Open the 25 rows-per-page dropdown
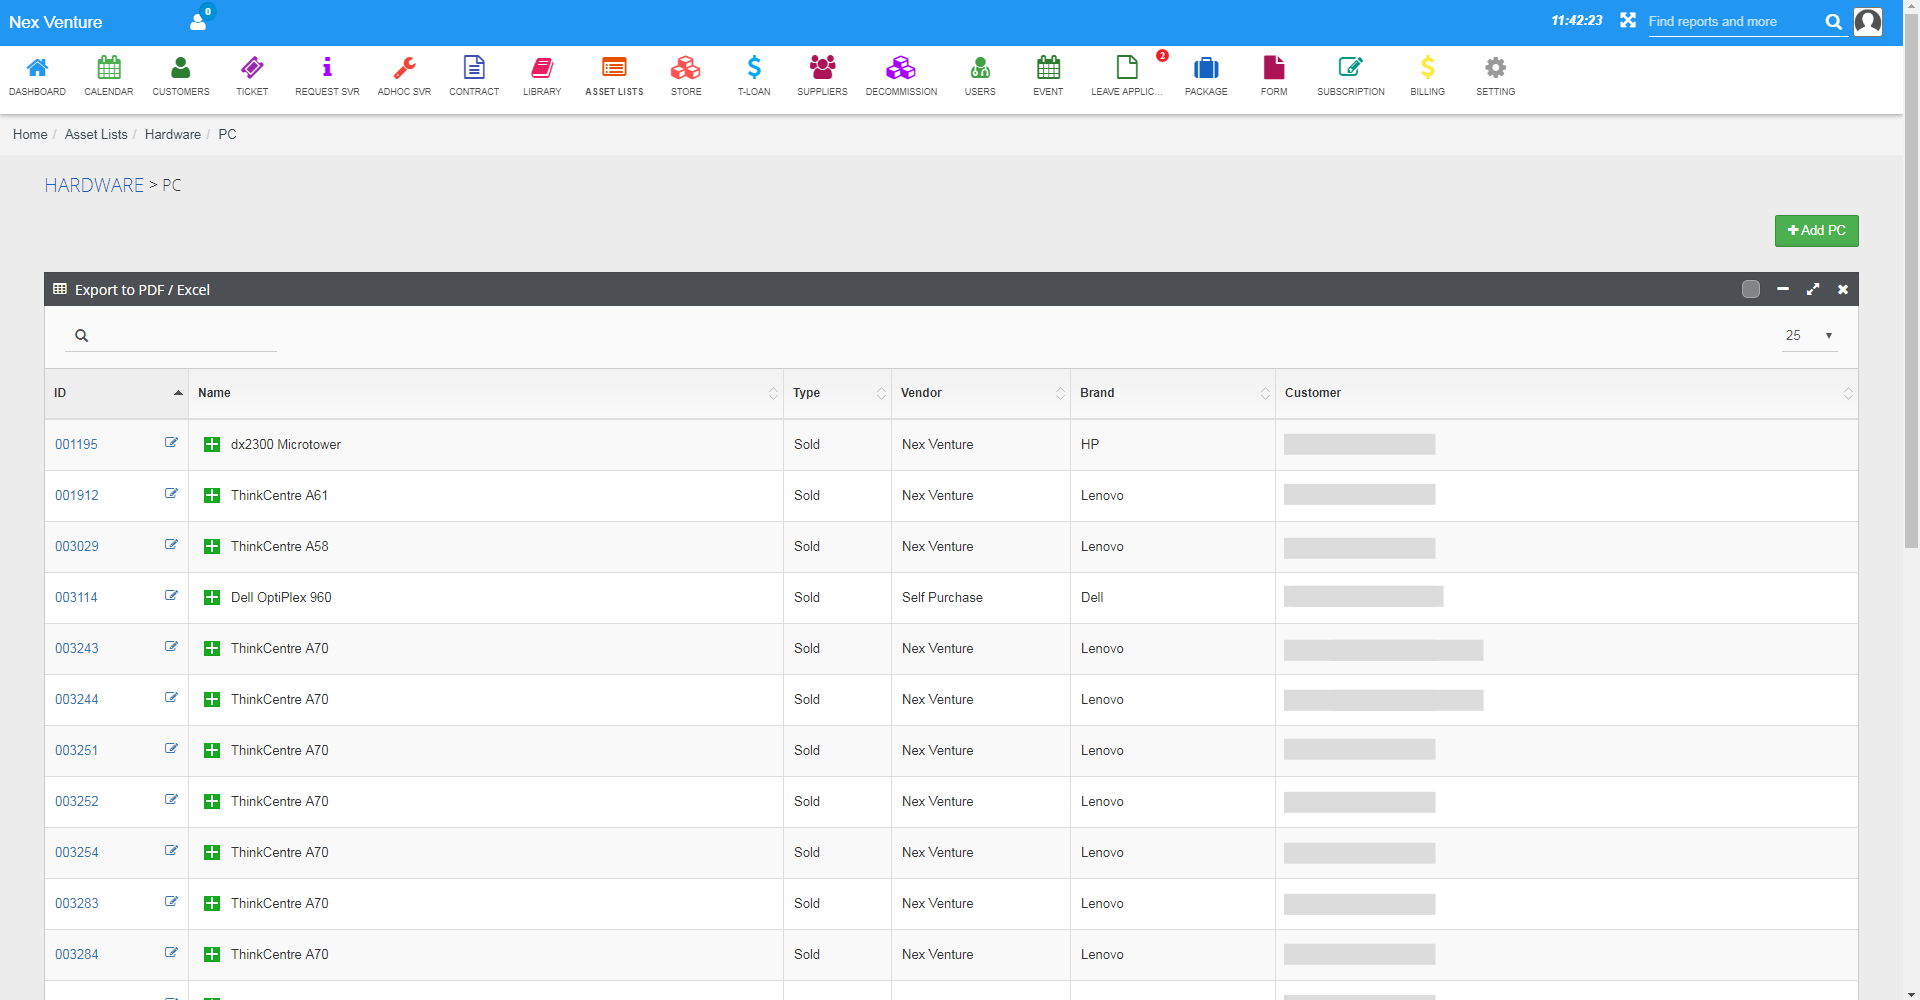 pyautogui.click(x=1809, y=336)
